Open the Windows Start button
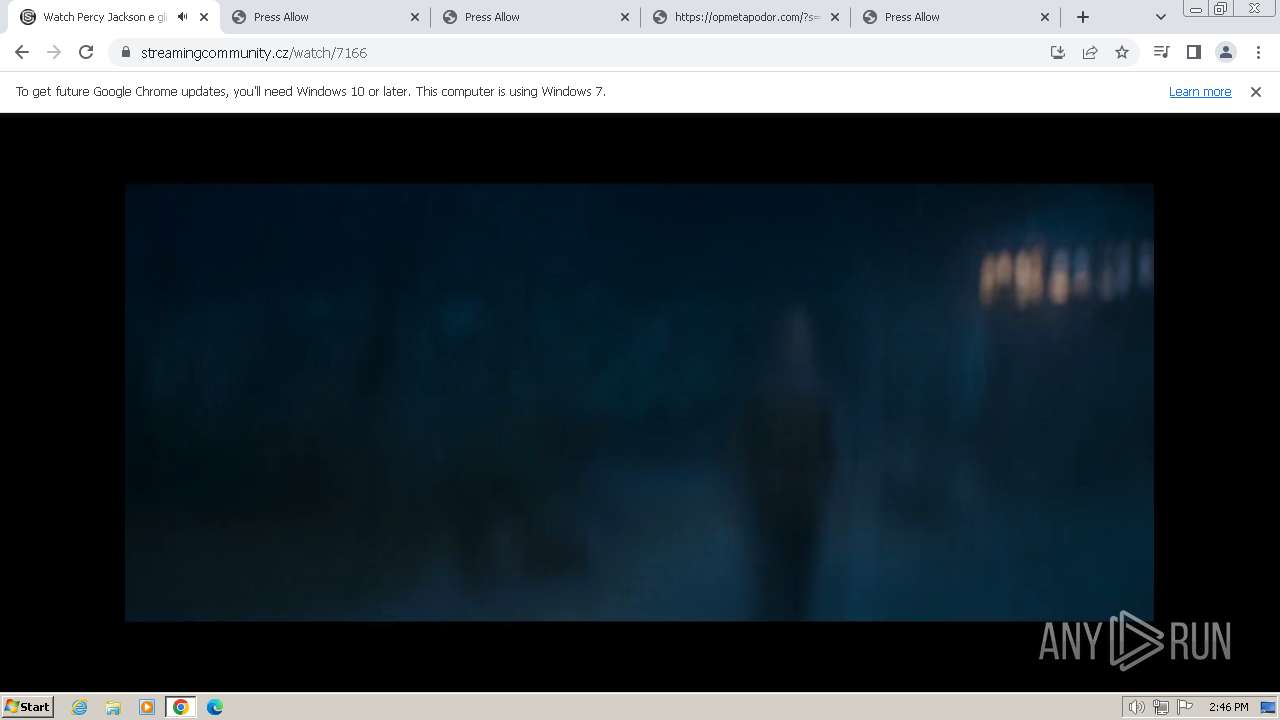 point(28,706)
